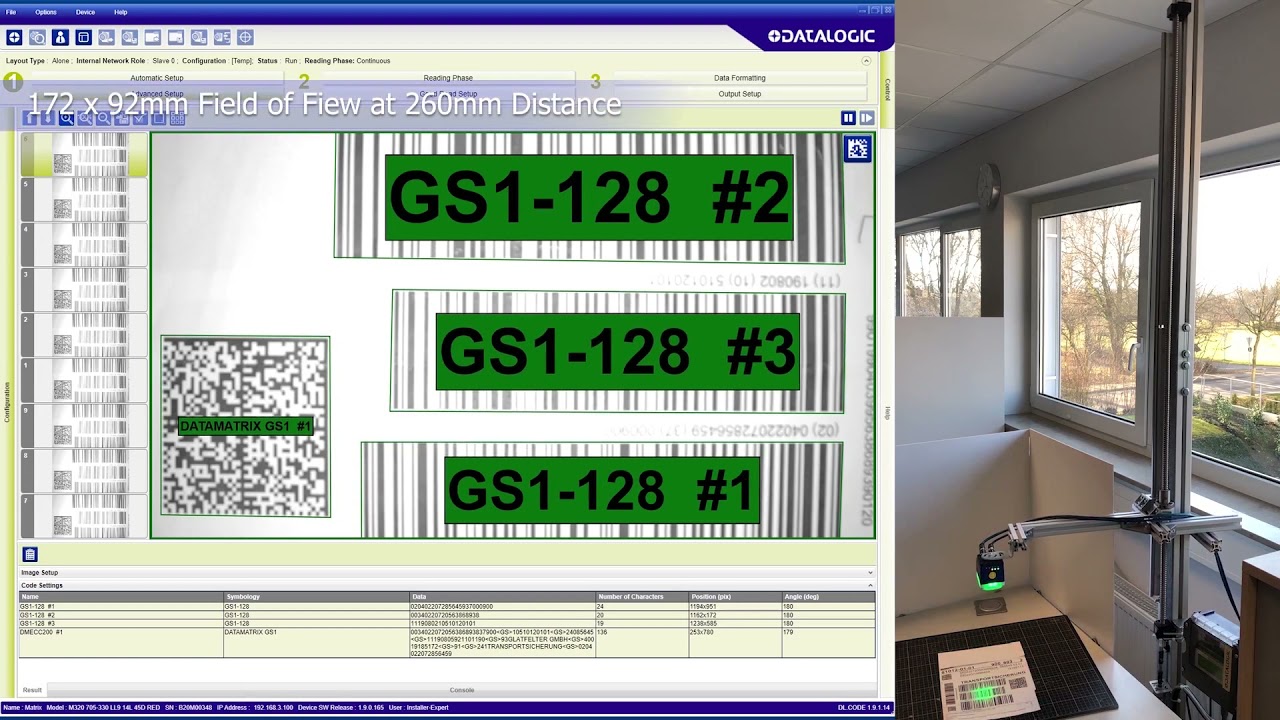This screenshot has height=720, width=1280.
Task: Select image thumbnail number 9
Action: point(84,426)
